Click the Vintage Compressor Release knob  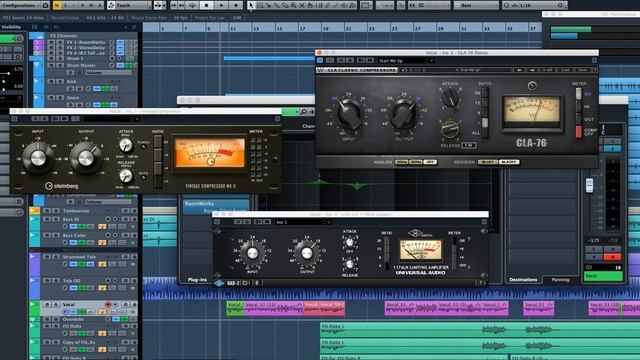point(126,176)
